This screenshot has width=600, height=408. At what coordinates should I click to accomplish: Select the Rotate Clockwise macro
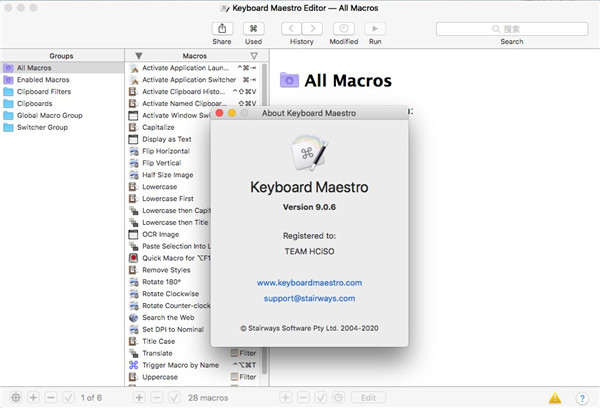169,294
